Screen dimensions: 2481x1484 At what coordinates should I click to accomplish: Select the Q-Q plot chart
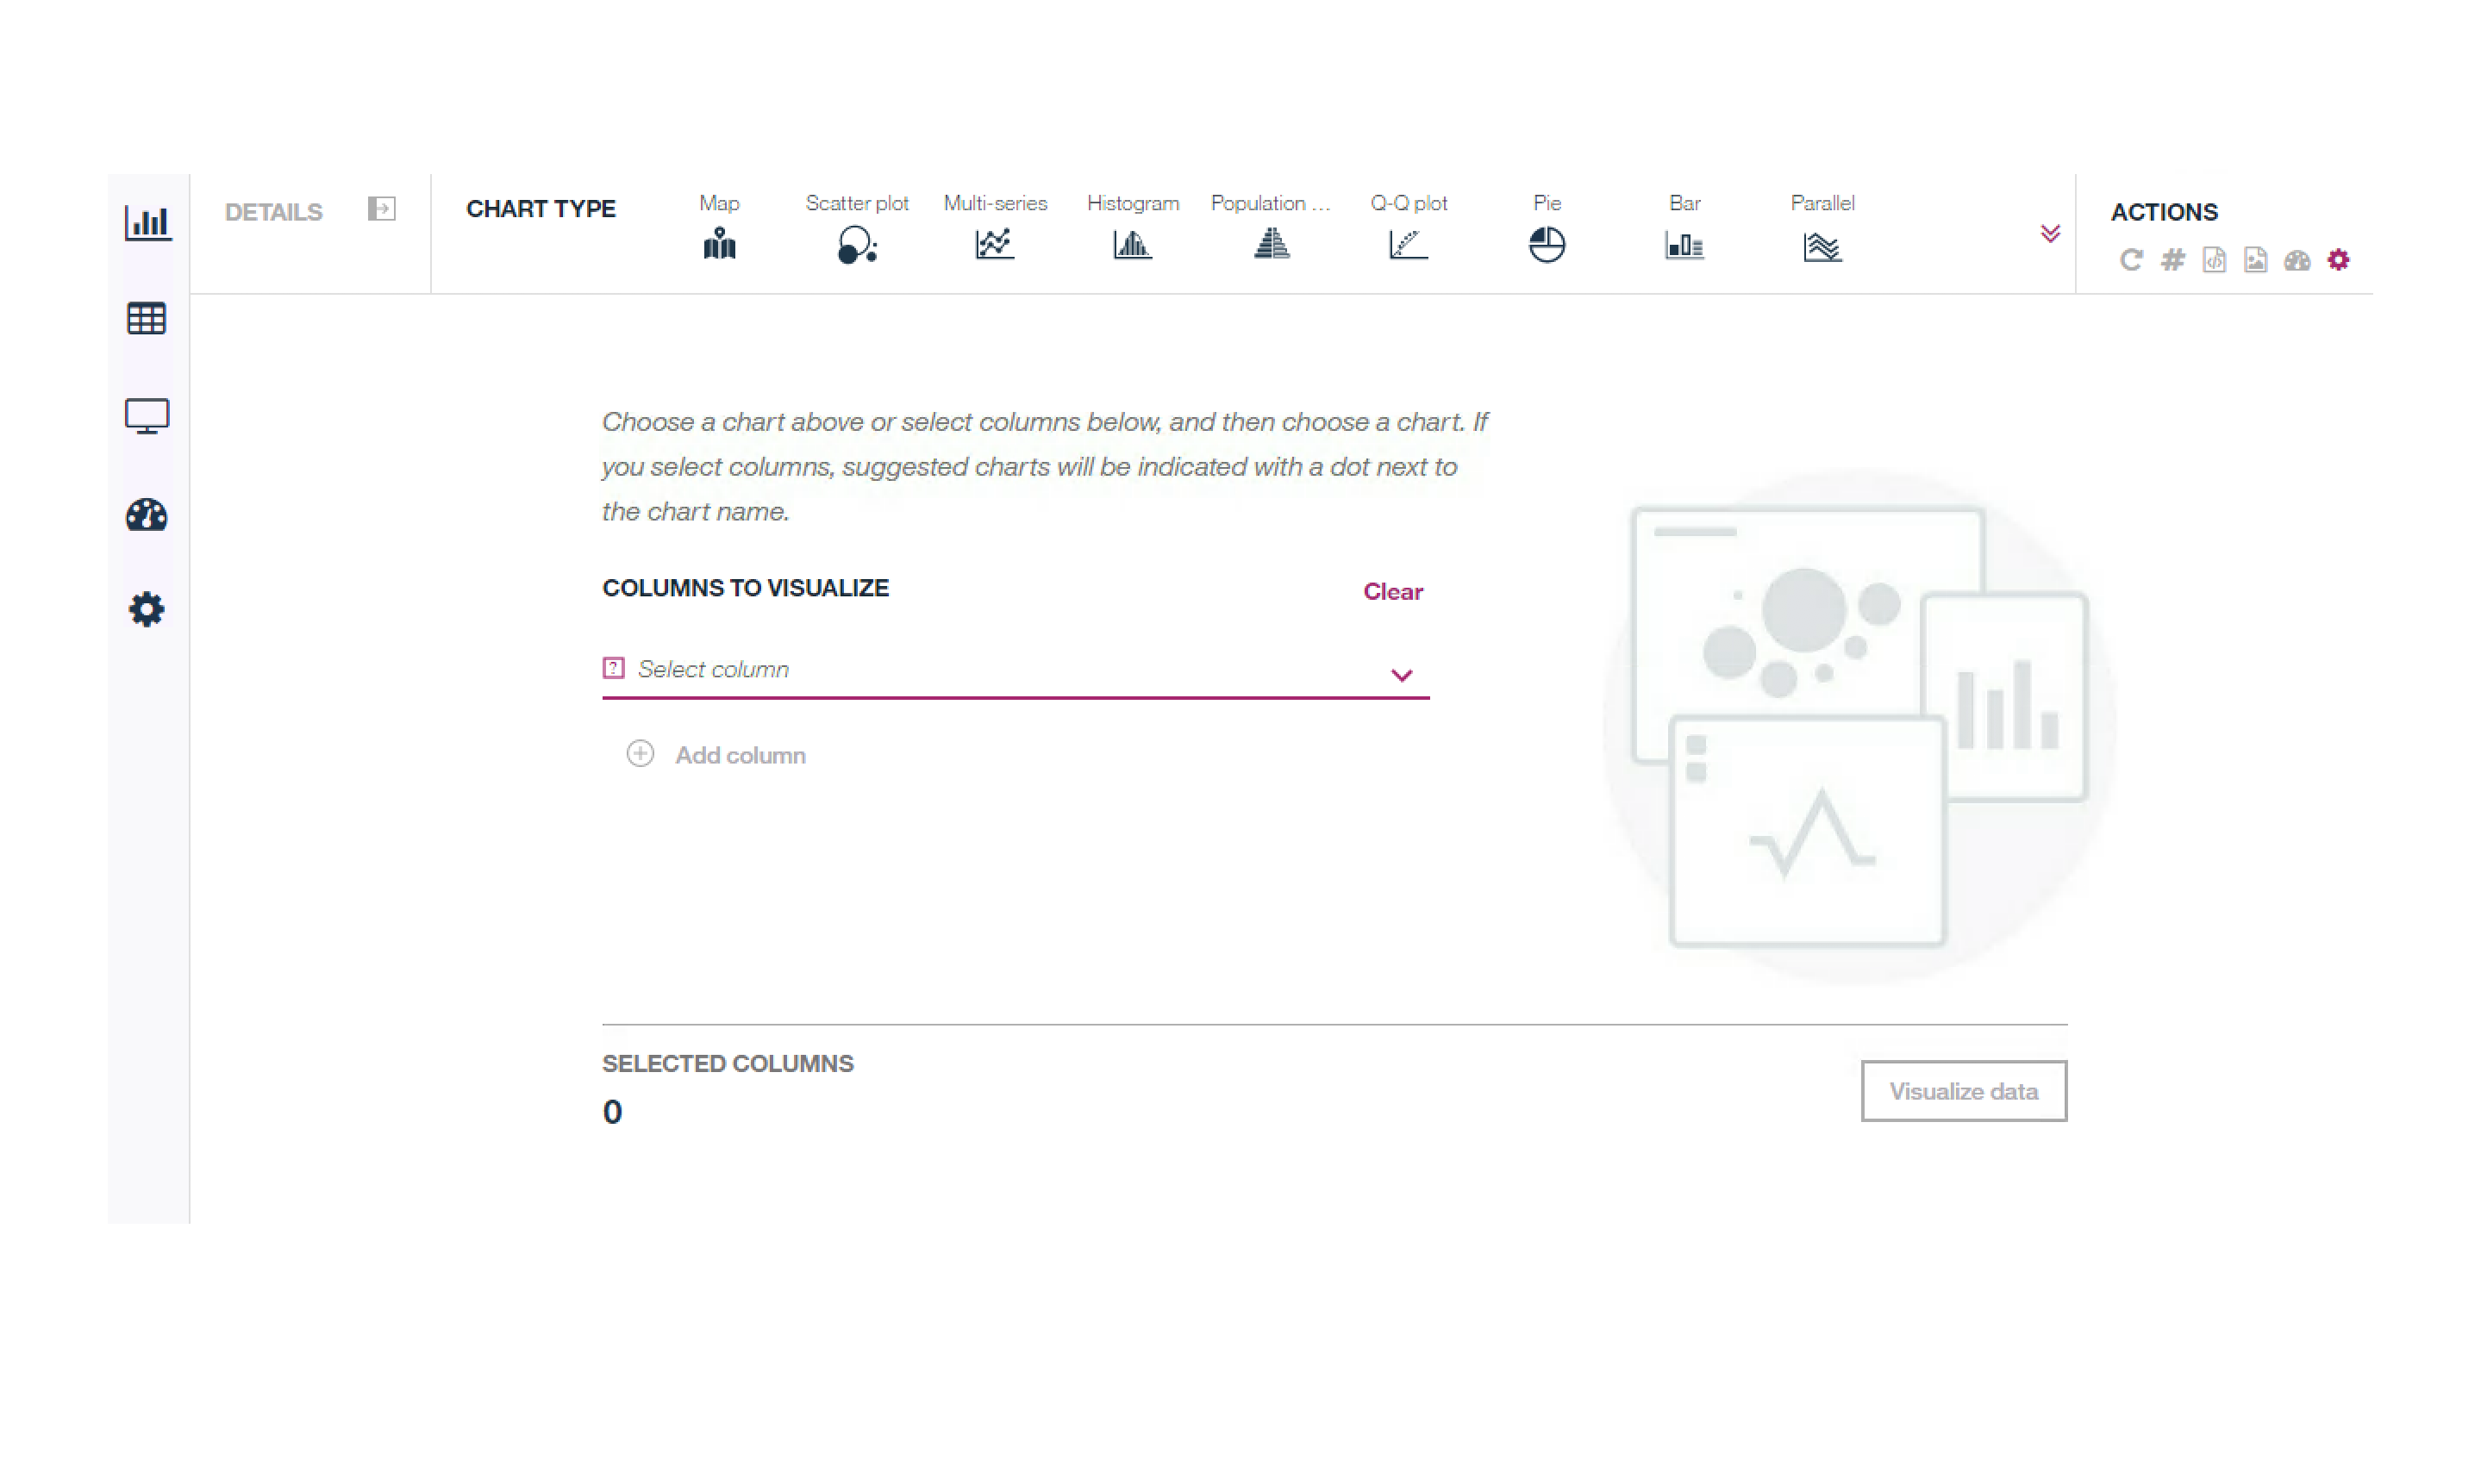(x=1408, y=244)
